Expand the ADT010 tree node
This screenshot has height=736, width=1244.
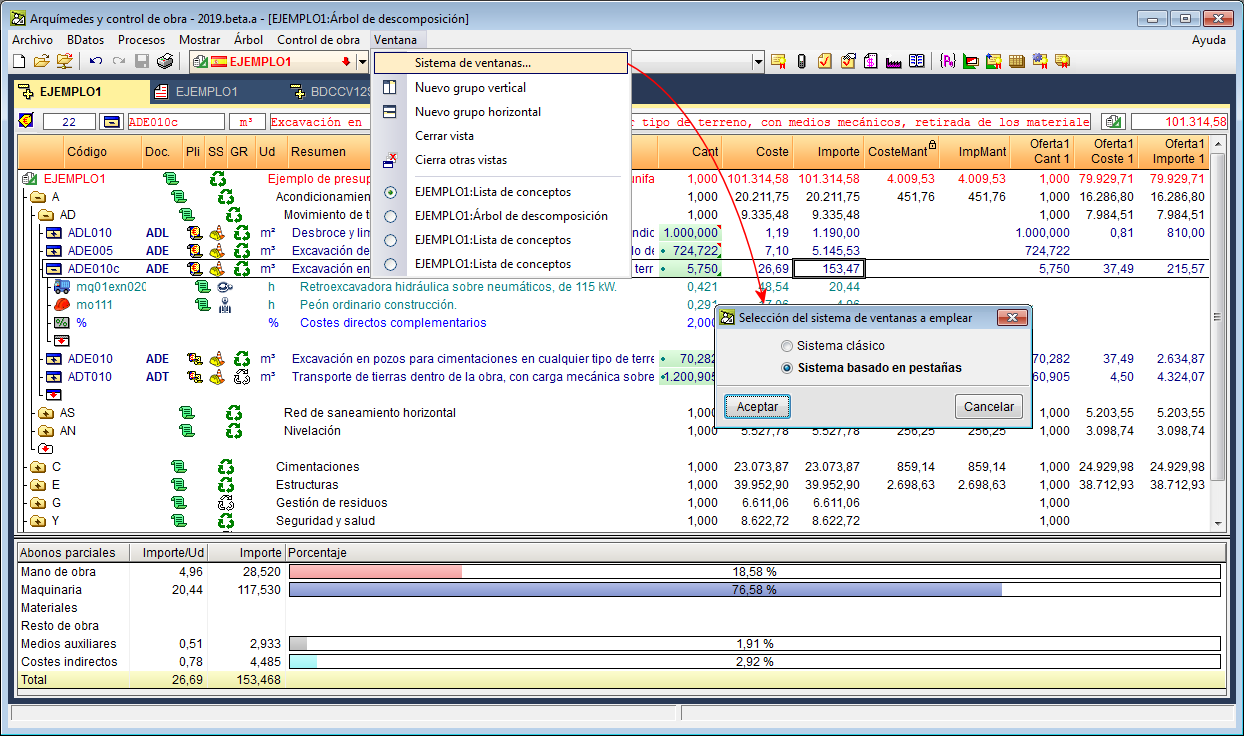pyautogui.click(x=54, y=377)
